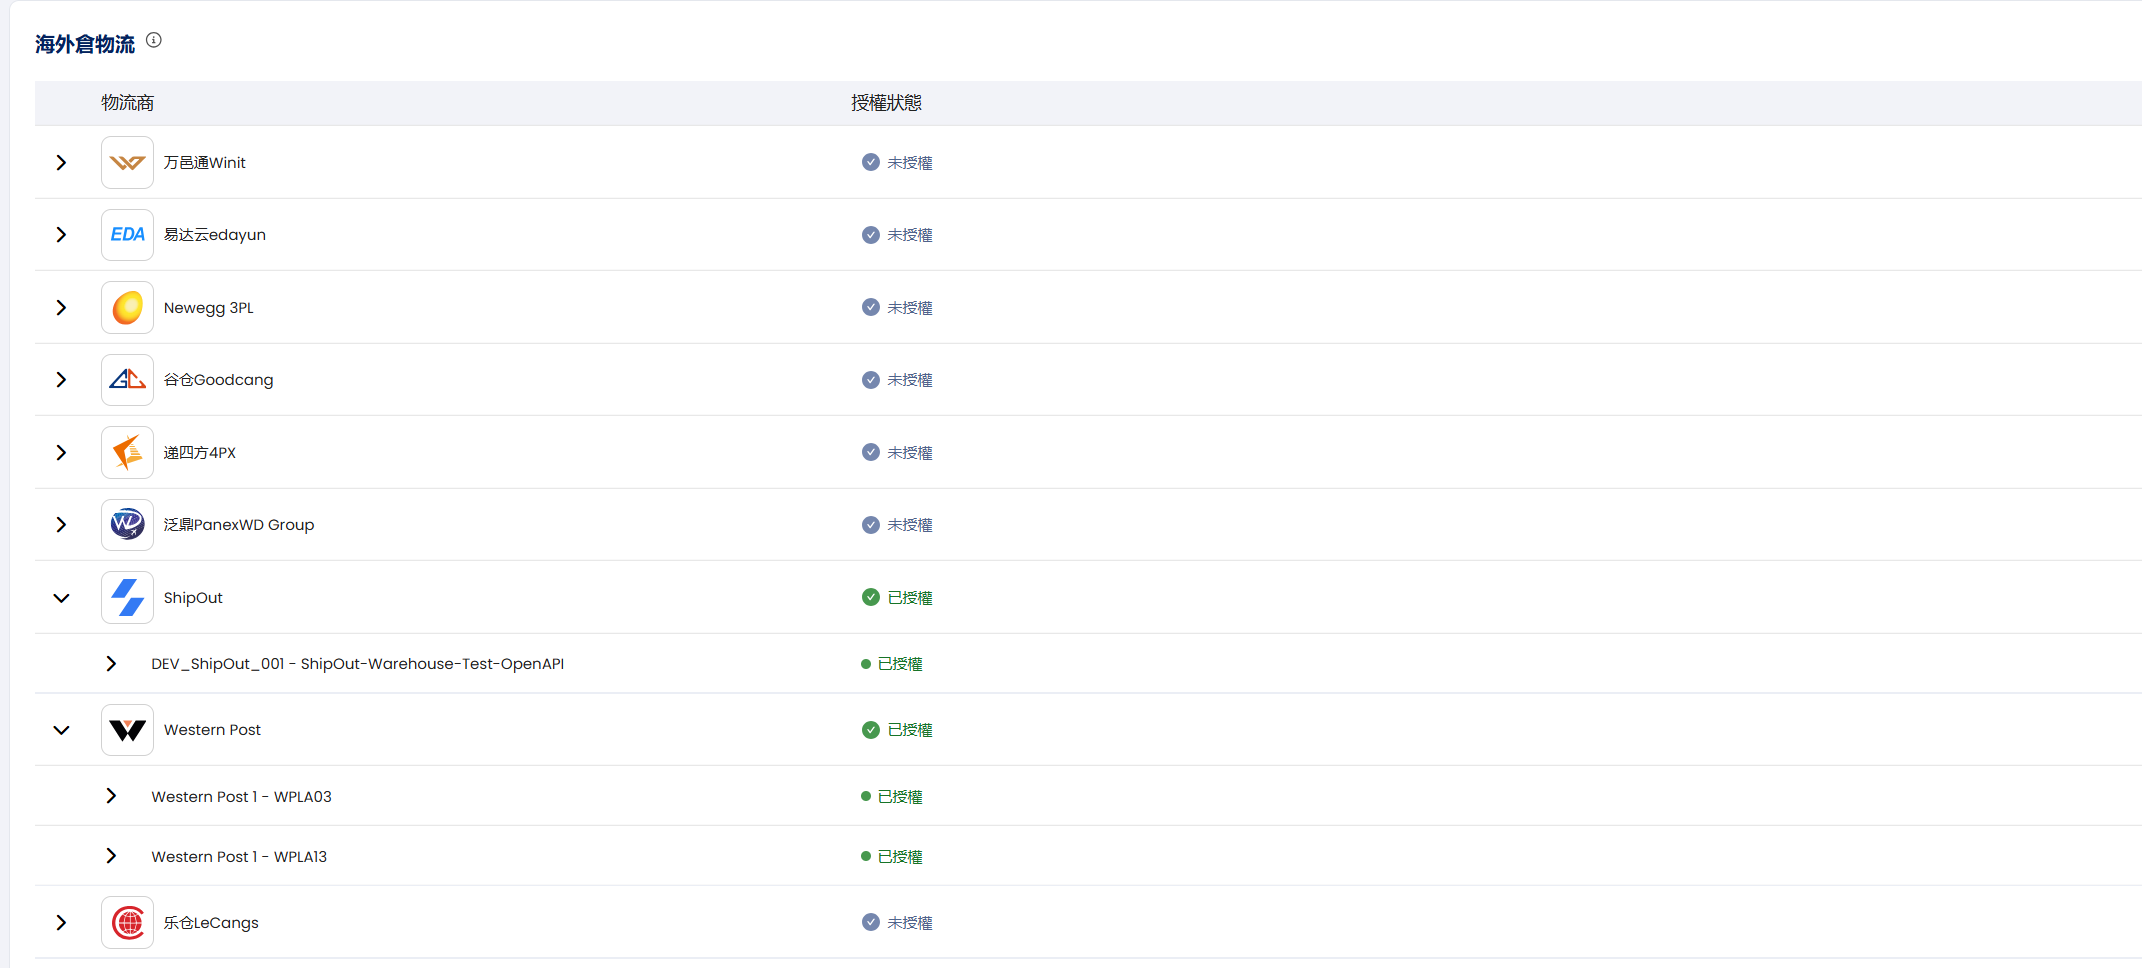Click the 万邑通Winit logo icon
2142x968 pixels.
[127, 163]
